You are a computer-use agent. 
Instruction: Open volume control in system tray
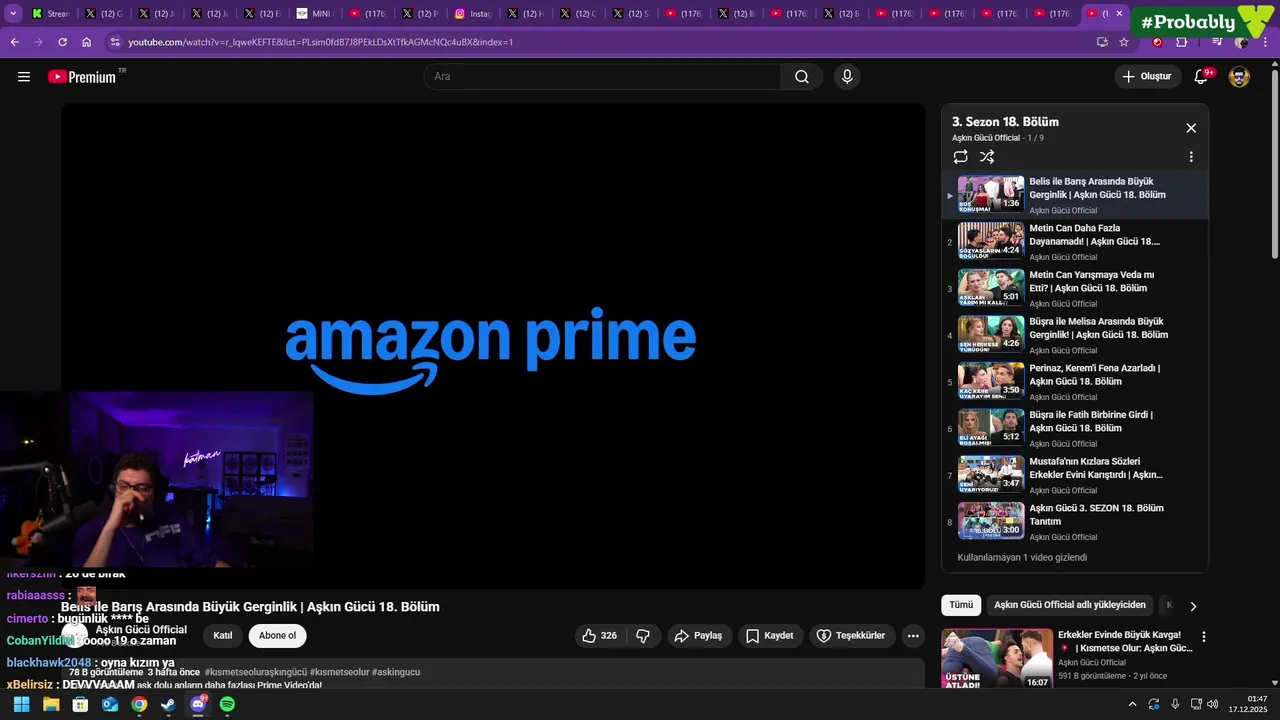[1213, 704]
